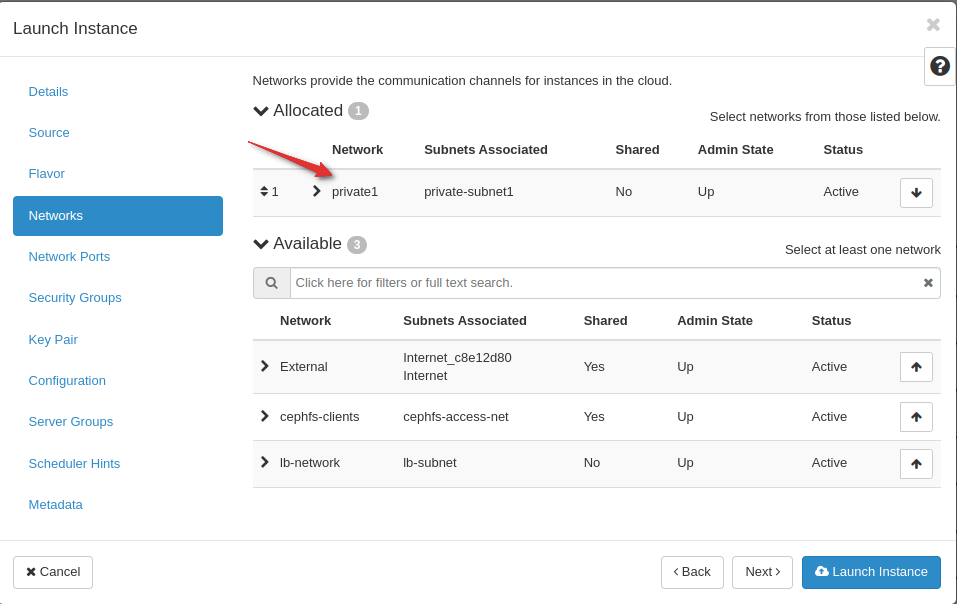Expand the lb-network row details
The width and height of the screenshot is (957, 604).
point(265,462)
